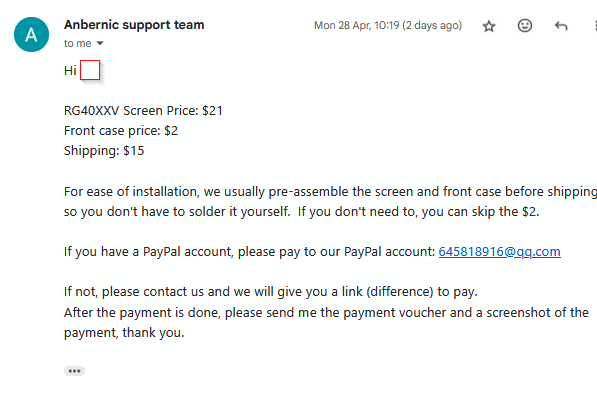597x414 pixels.
Task: Click the 'Hi' greeting word
Action: coord(70,70)
